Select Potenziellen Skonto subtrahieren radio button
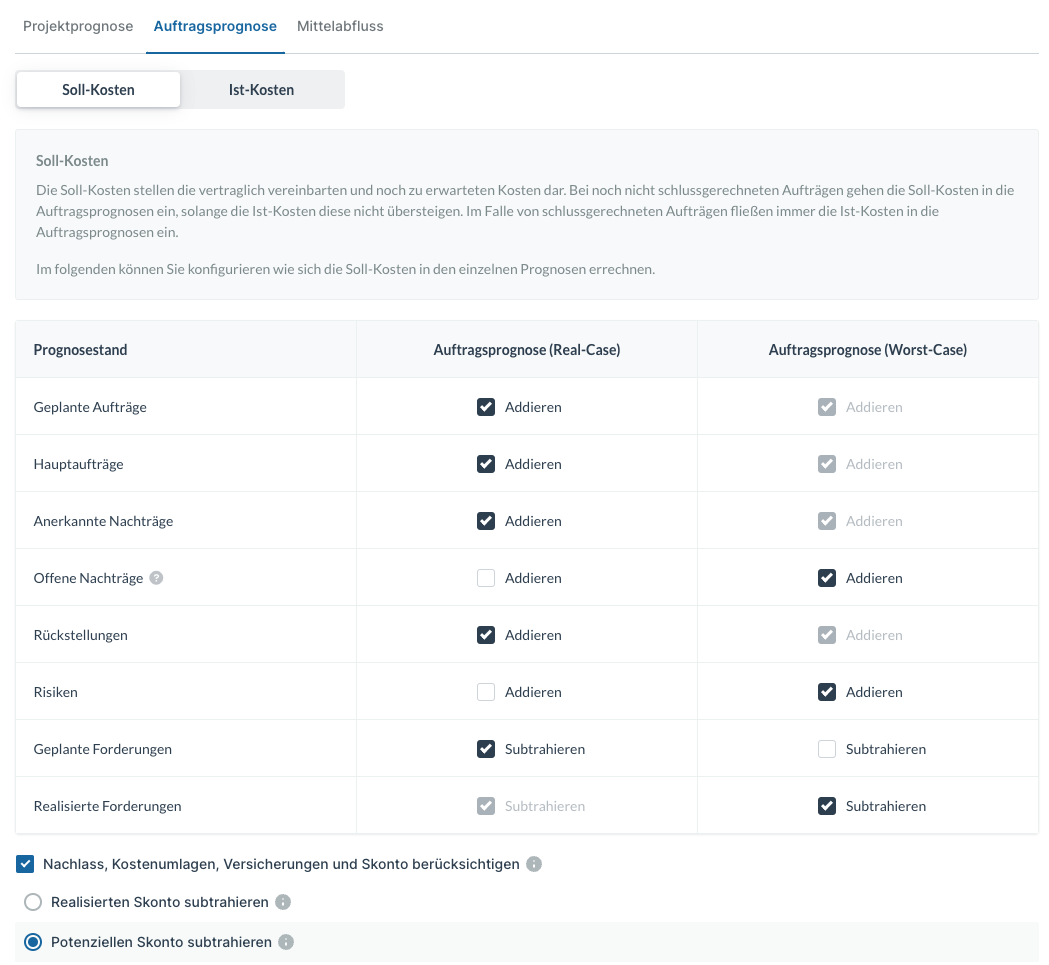This screenshot has width=1049, height=965. pyautogui.click(x=33, y=942)
